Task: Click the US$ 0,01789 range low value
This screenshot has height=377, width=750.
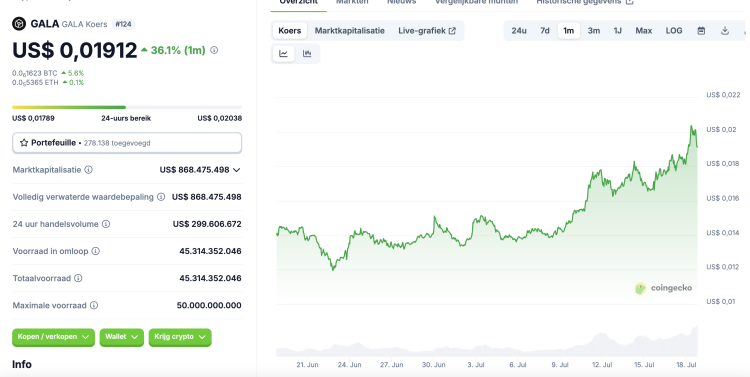Action: point(33,118)
